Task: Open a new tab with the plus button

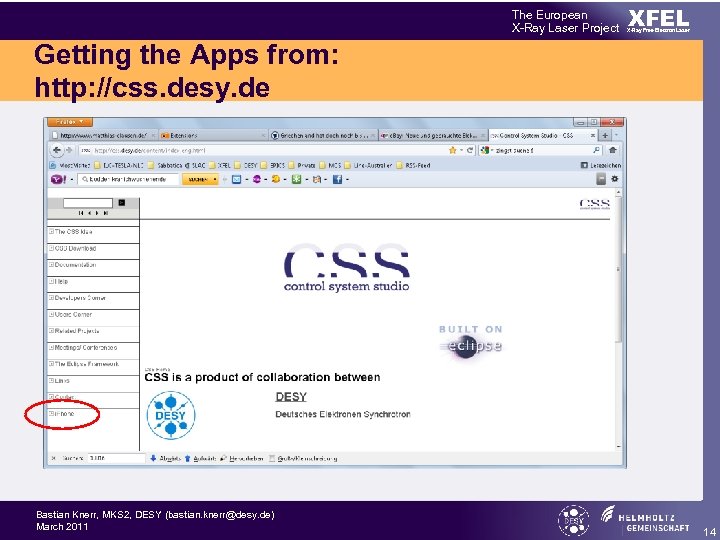Action: [605, 135]
